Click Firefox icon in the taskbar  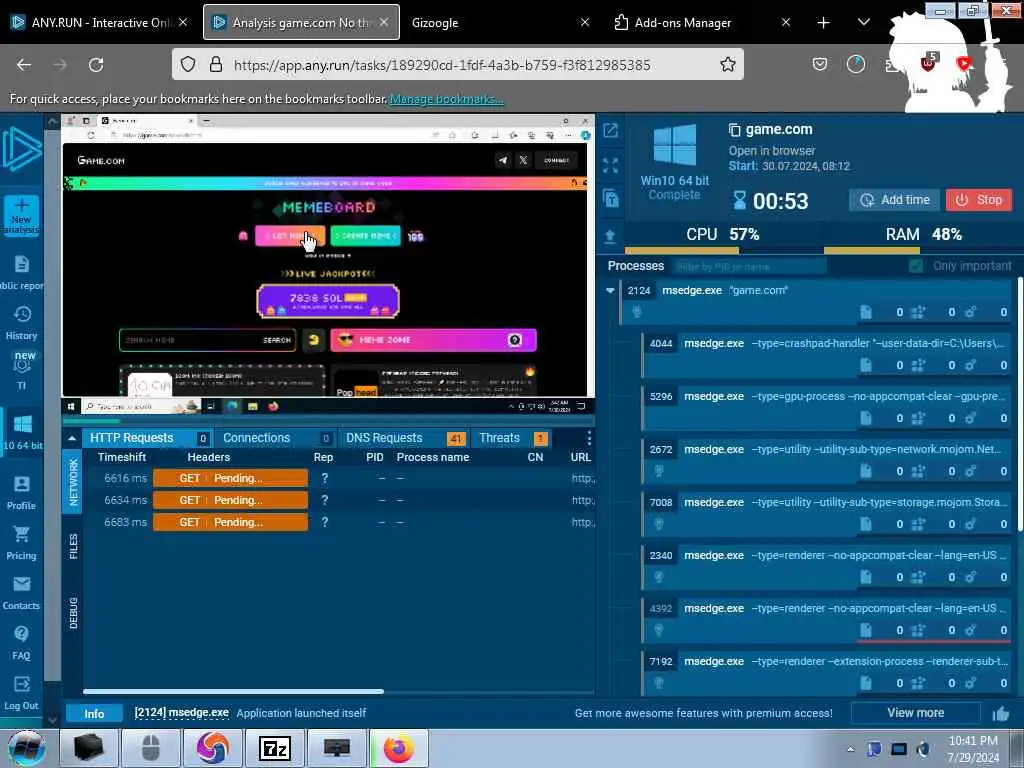pyautogui.click(x=399, y=748)
